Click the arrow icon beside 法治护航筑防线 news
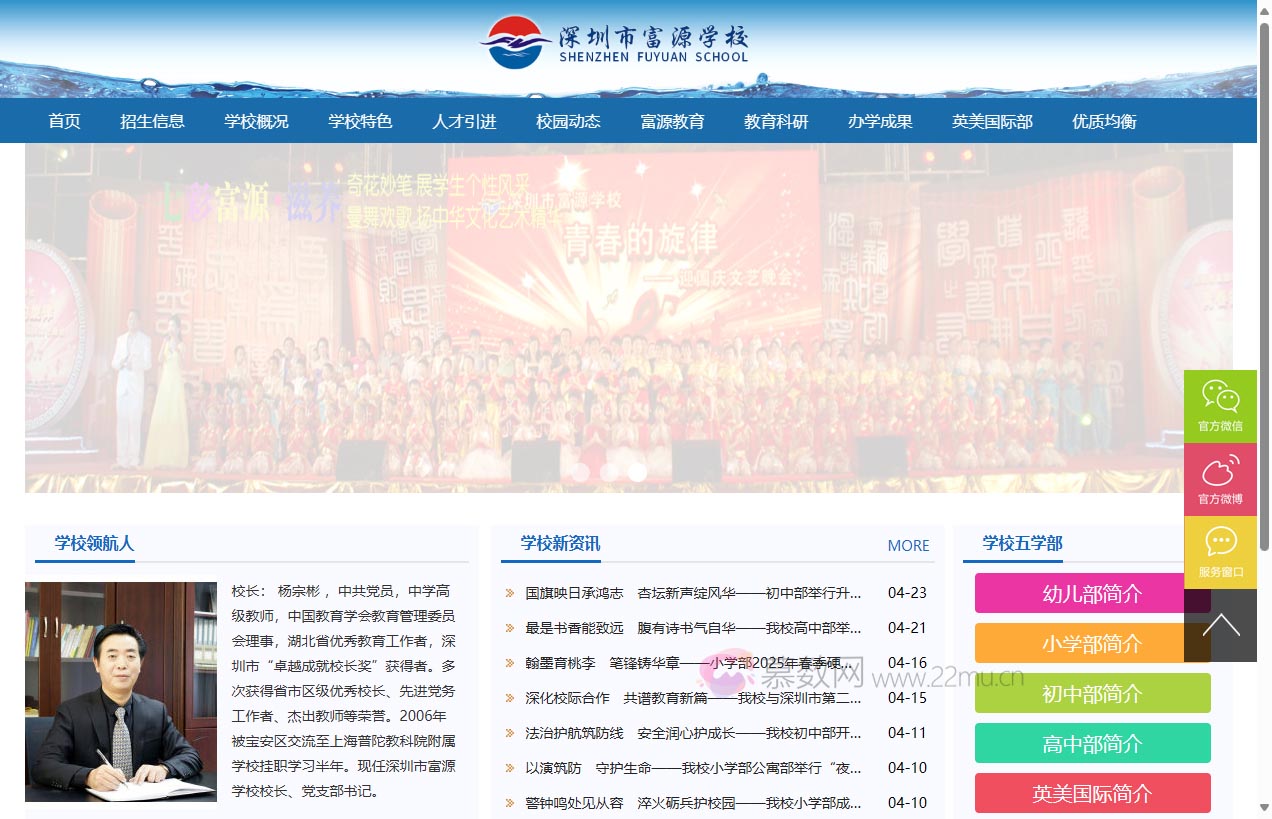 510,733
